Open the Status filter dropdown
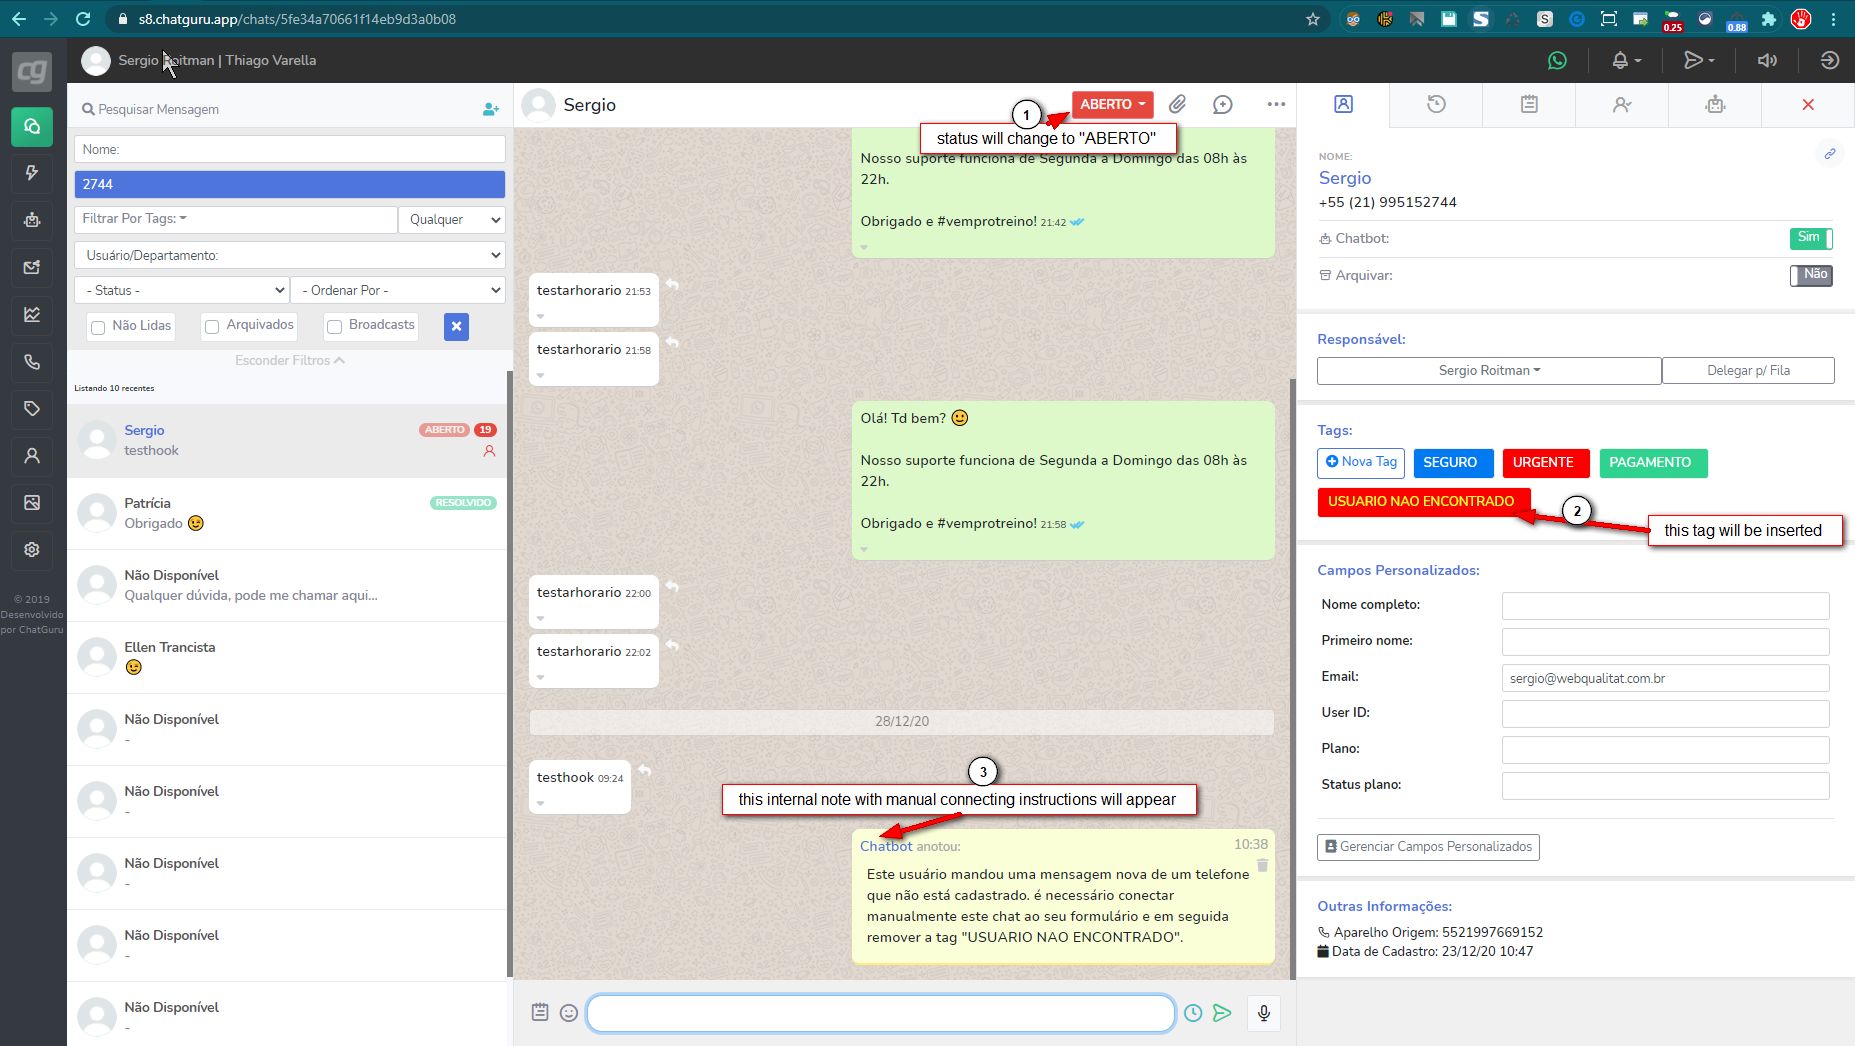The image size is (1855, 1046). point(182,290)
